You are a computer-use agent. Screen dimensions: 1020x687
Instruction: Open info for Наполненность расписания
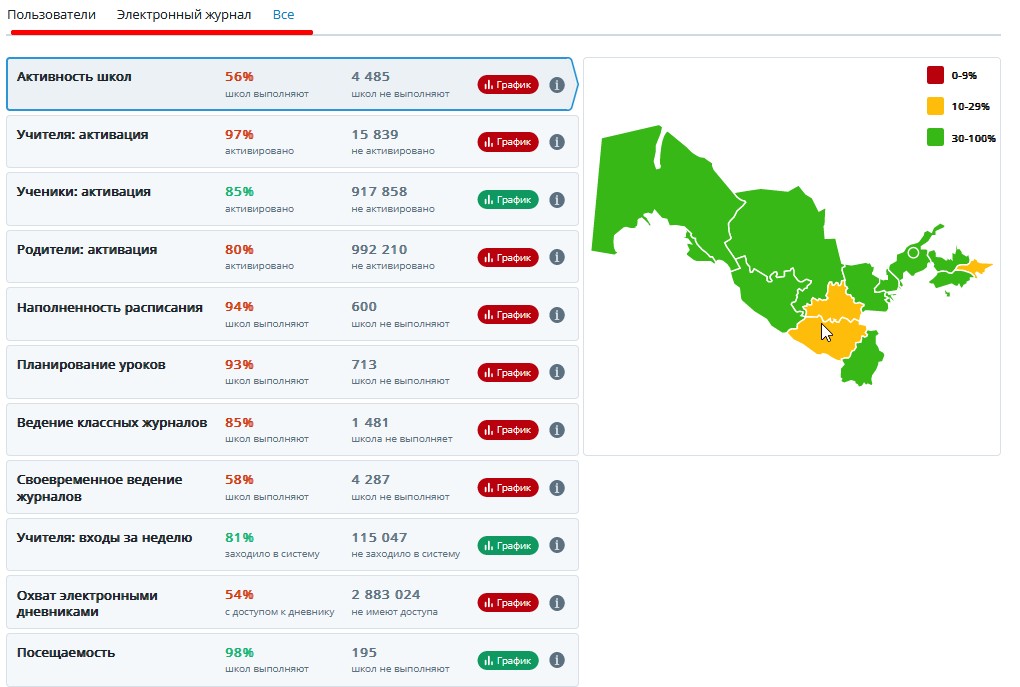point(558,315)
